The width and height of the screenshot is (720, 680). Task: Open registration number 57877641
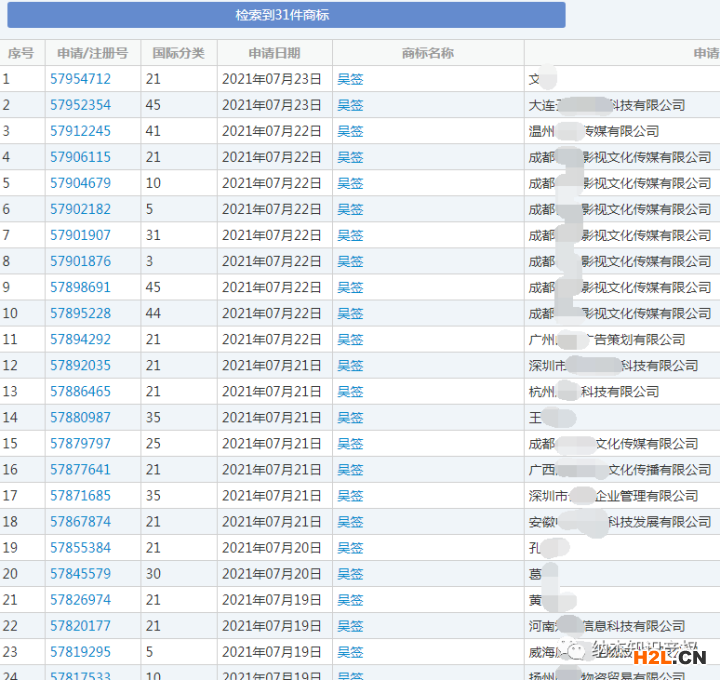click(x=80, y=469)
